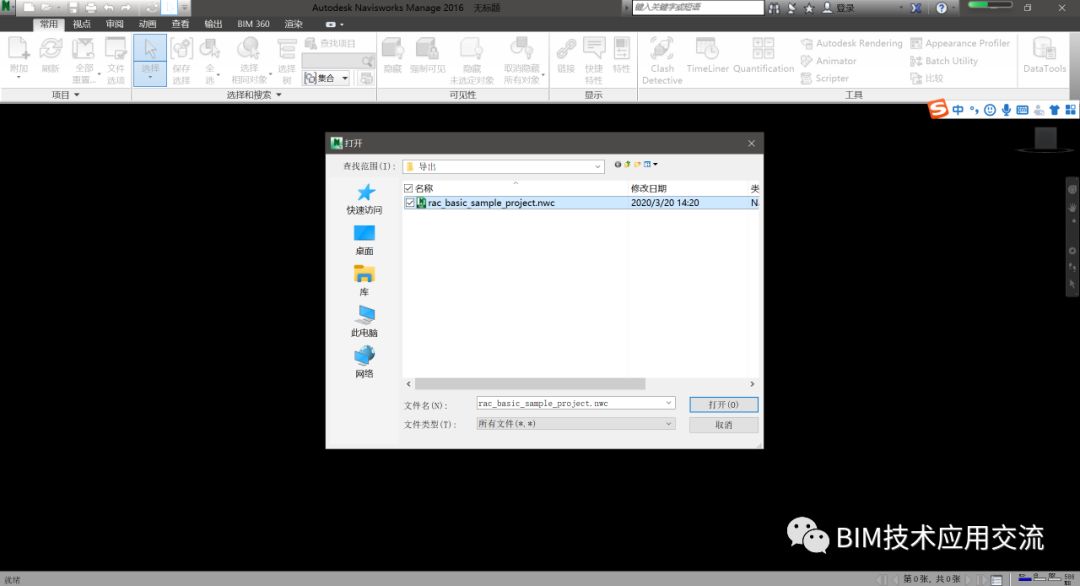The width and height of the screenshot is (1080, 586).
Task: Open the TimeLiner tool
Action: click(707, 55)
